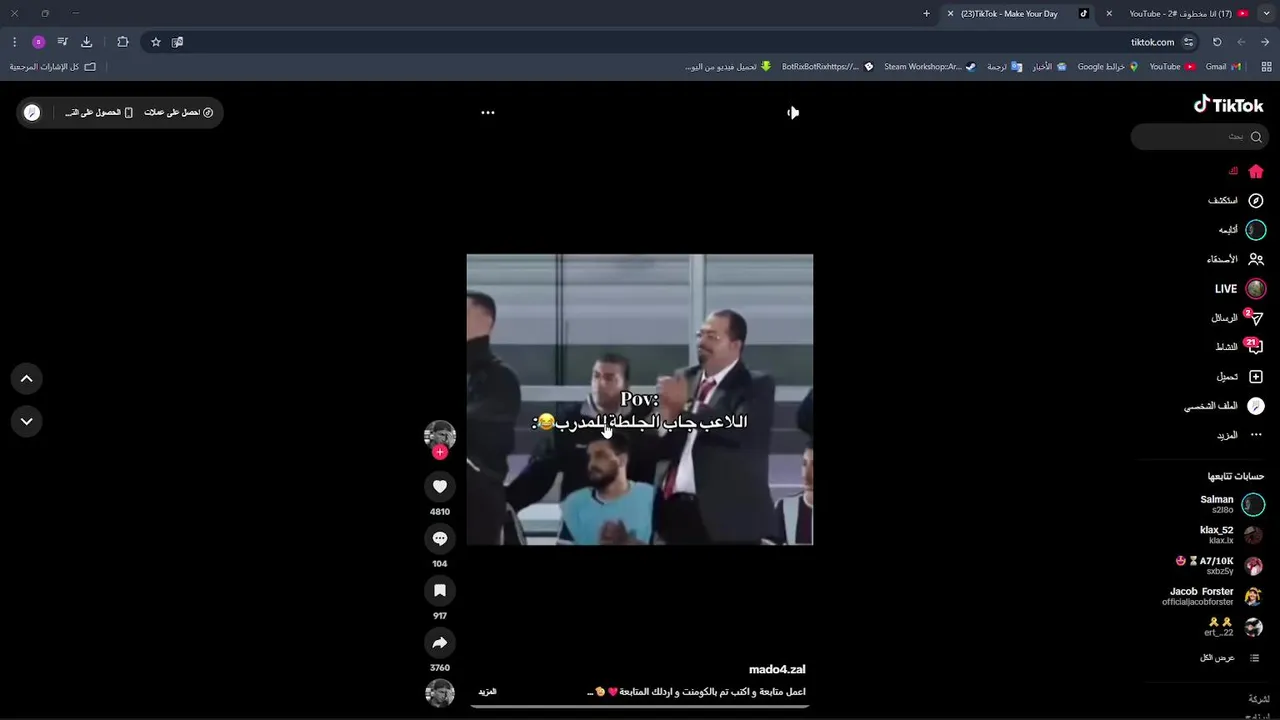Open the creator avatar beside the video

pyautogui.click(x=440, y=434)
